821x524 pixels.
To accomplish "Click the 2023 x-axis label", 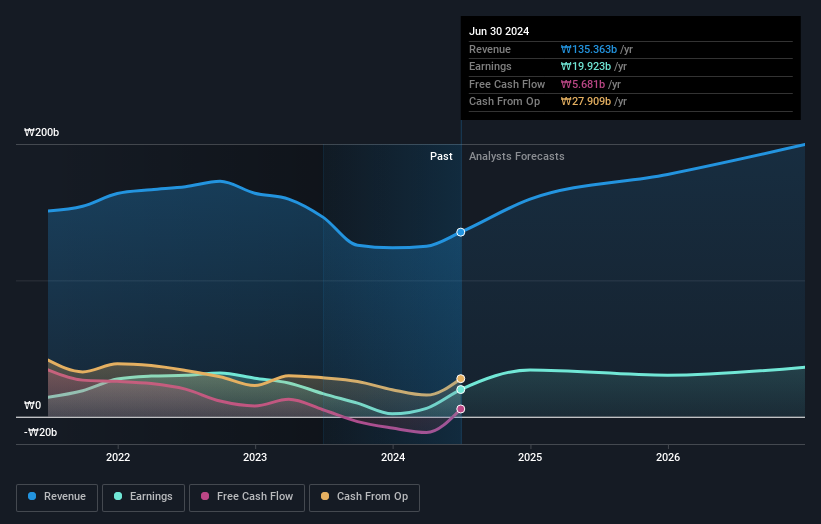I will [255, 457].
